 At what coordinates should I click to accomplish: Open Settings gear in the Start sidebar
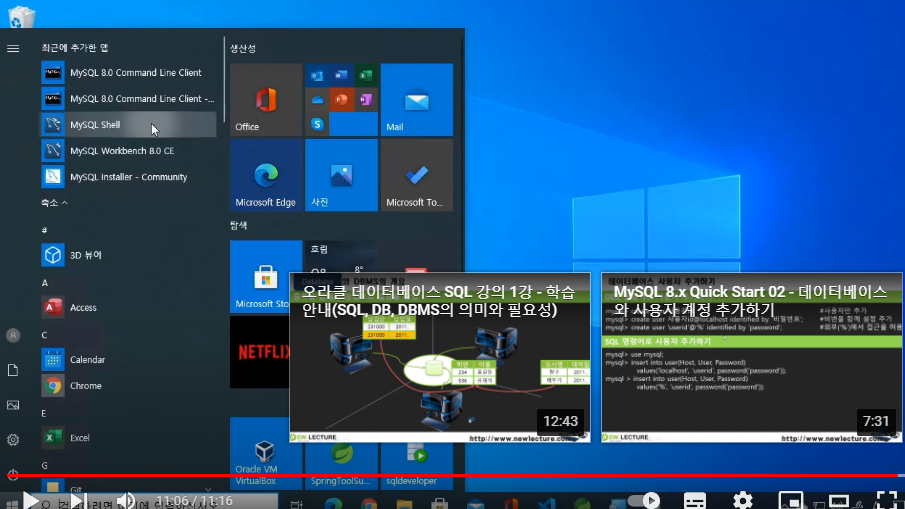point(13,440)
